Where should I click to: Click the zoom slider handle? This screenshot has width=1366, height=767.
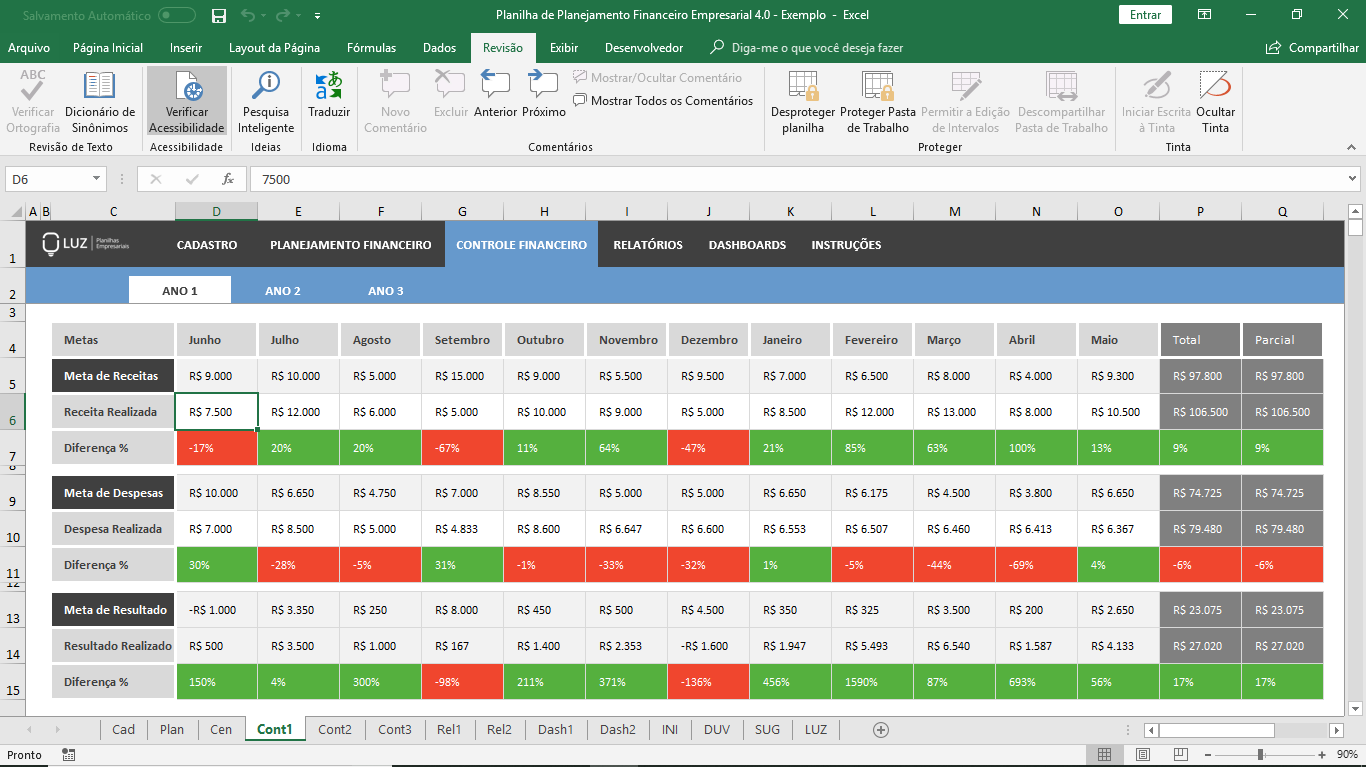click(1260, 754)
